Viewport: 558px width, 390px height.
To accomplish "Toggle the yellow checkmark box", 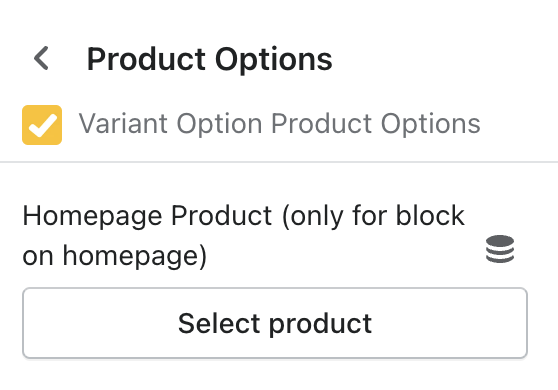I will point(42,125).
